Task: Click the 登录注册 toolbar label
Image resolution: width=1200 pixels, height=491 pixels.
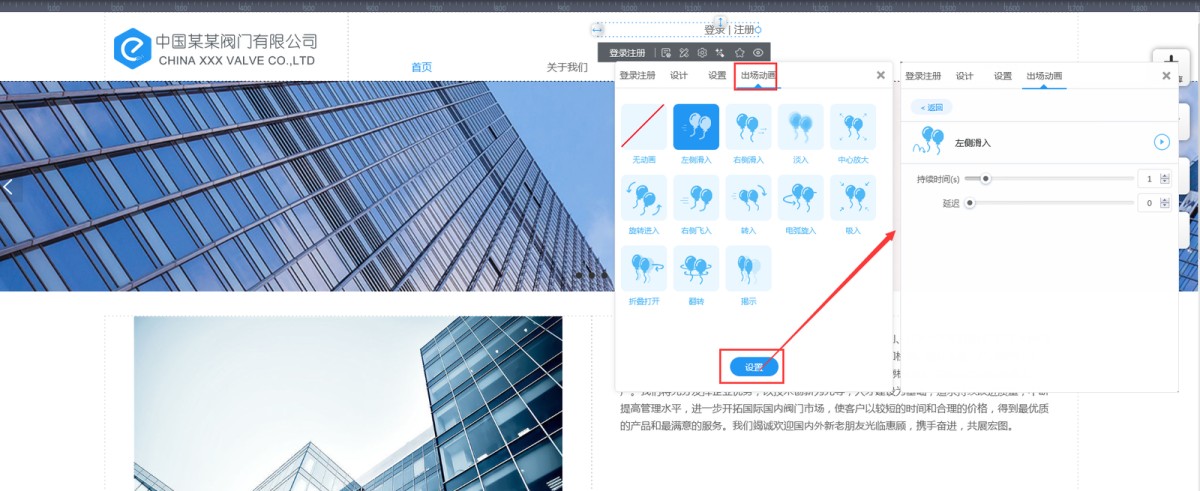Action: pyautogui.click(x=627, y=52)
